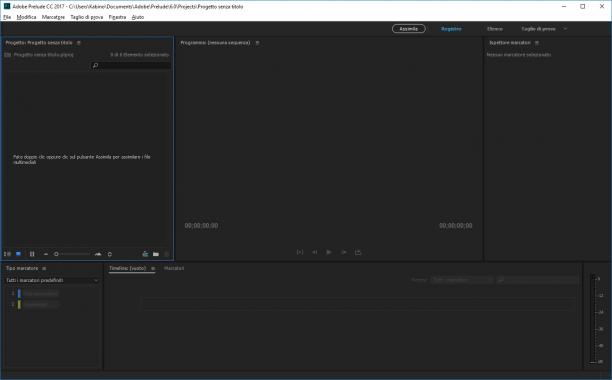Viewport: 612px width, 380px height.
Task: Open the Aiuto menu
Action: coord(138,17)
